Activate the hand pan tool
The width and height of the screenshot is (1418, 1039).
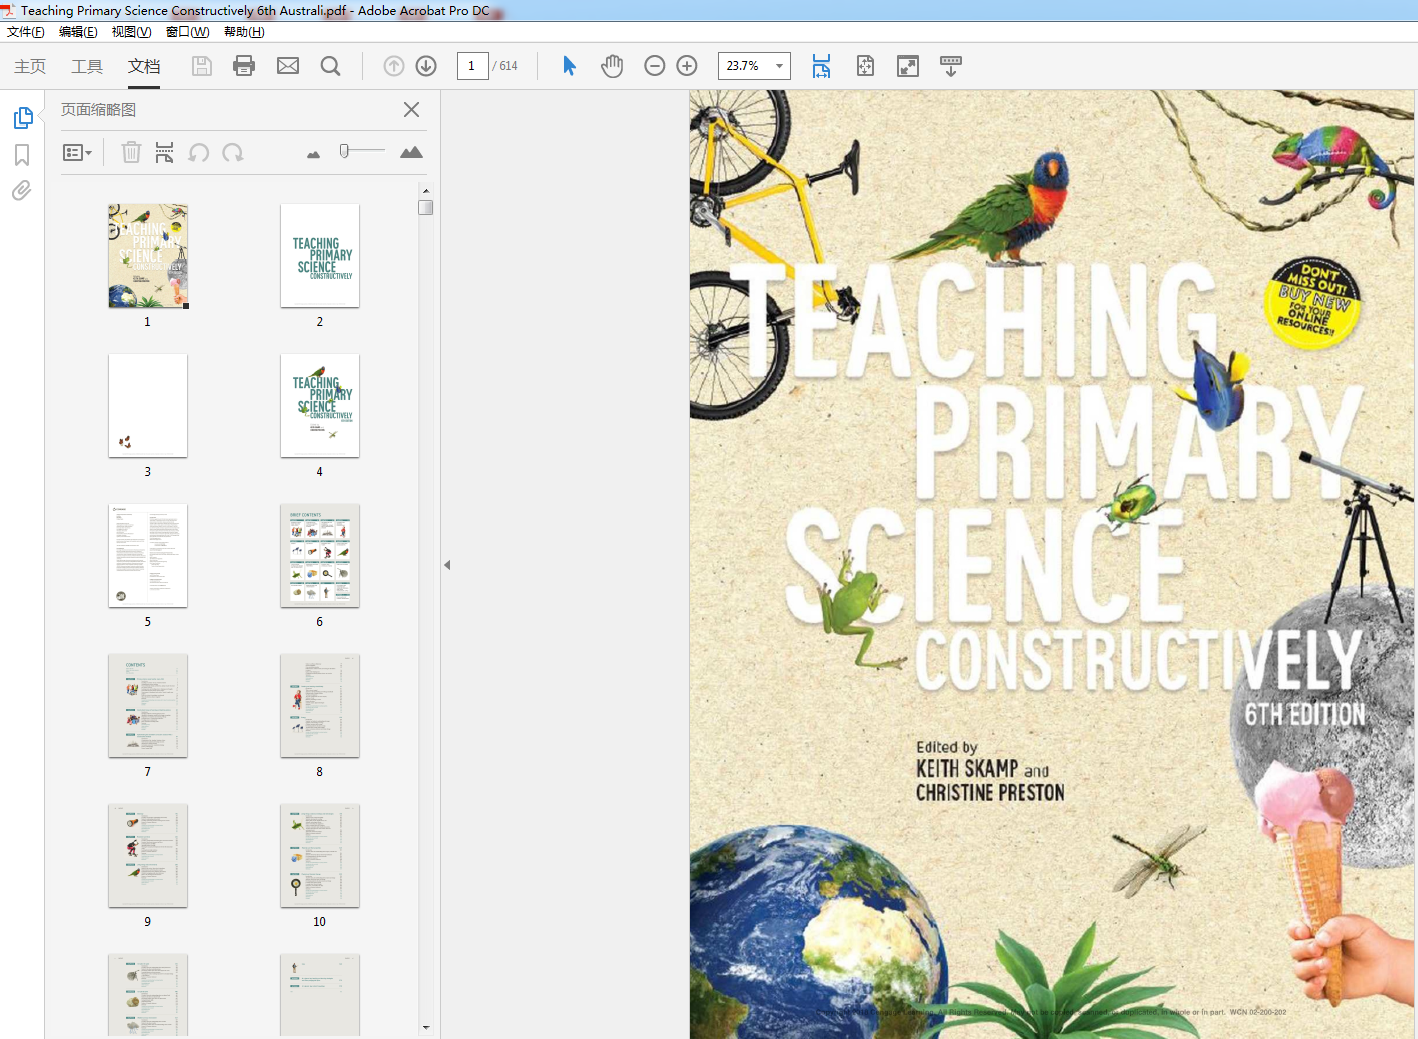coord(612,66)
